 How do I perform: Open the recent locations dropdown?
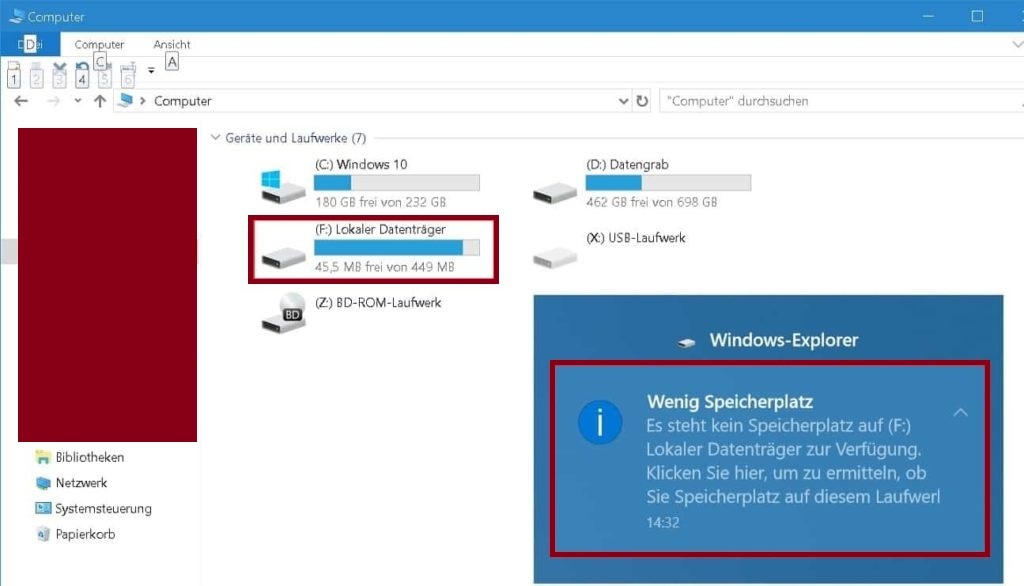78,101
